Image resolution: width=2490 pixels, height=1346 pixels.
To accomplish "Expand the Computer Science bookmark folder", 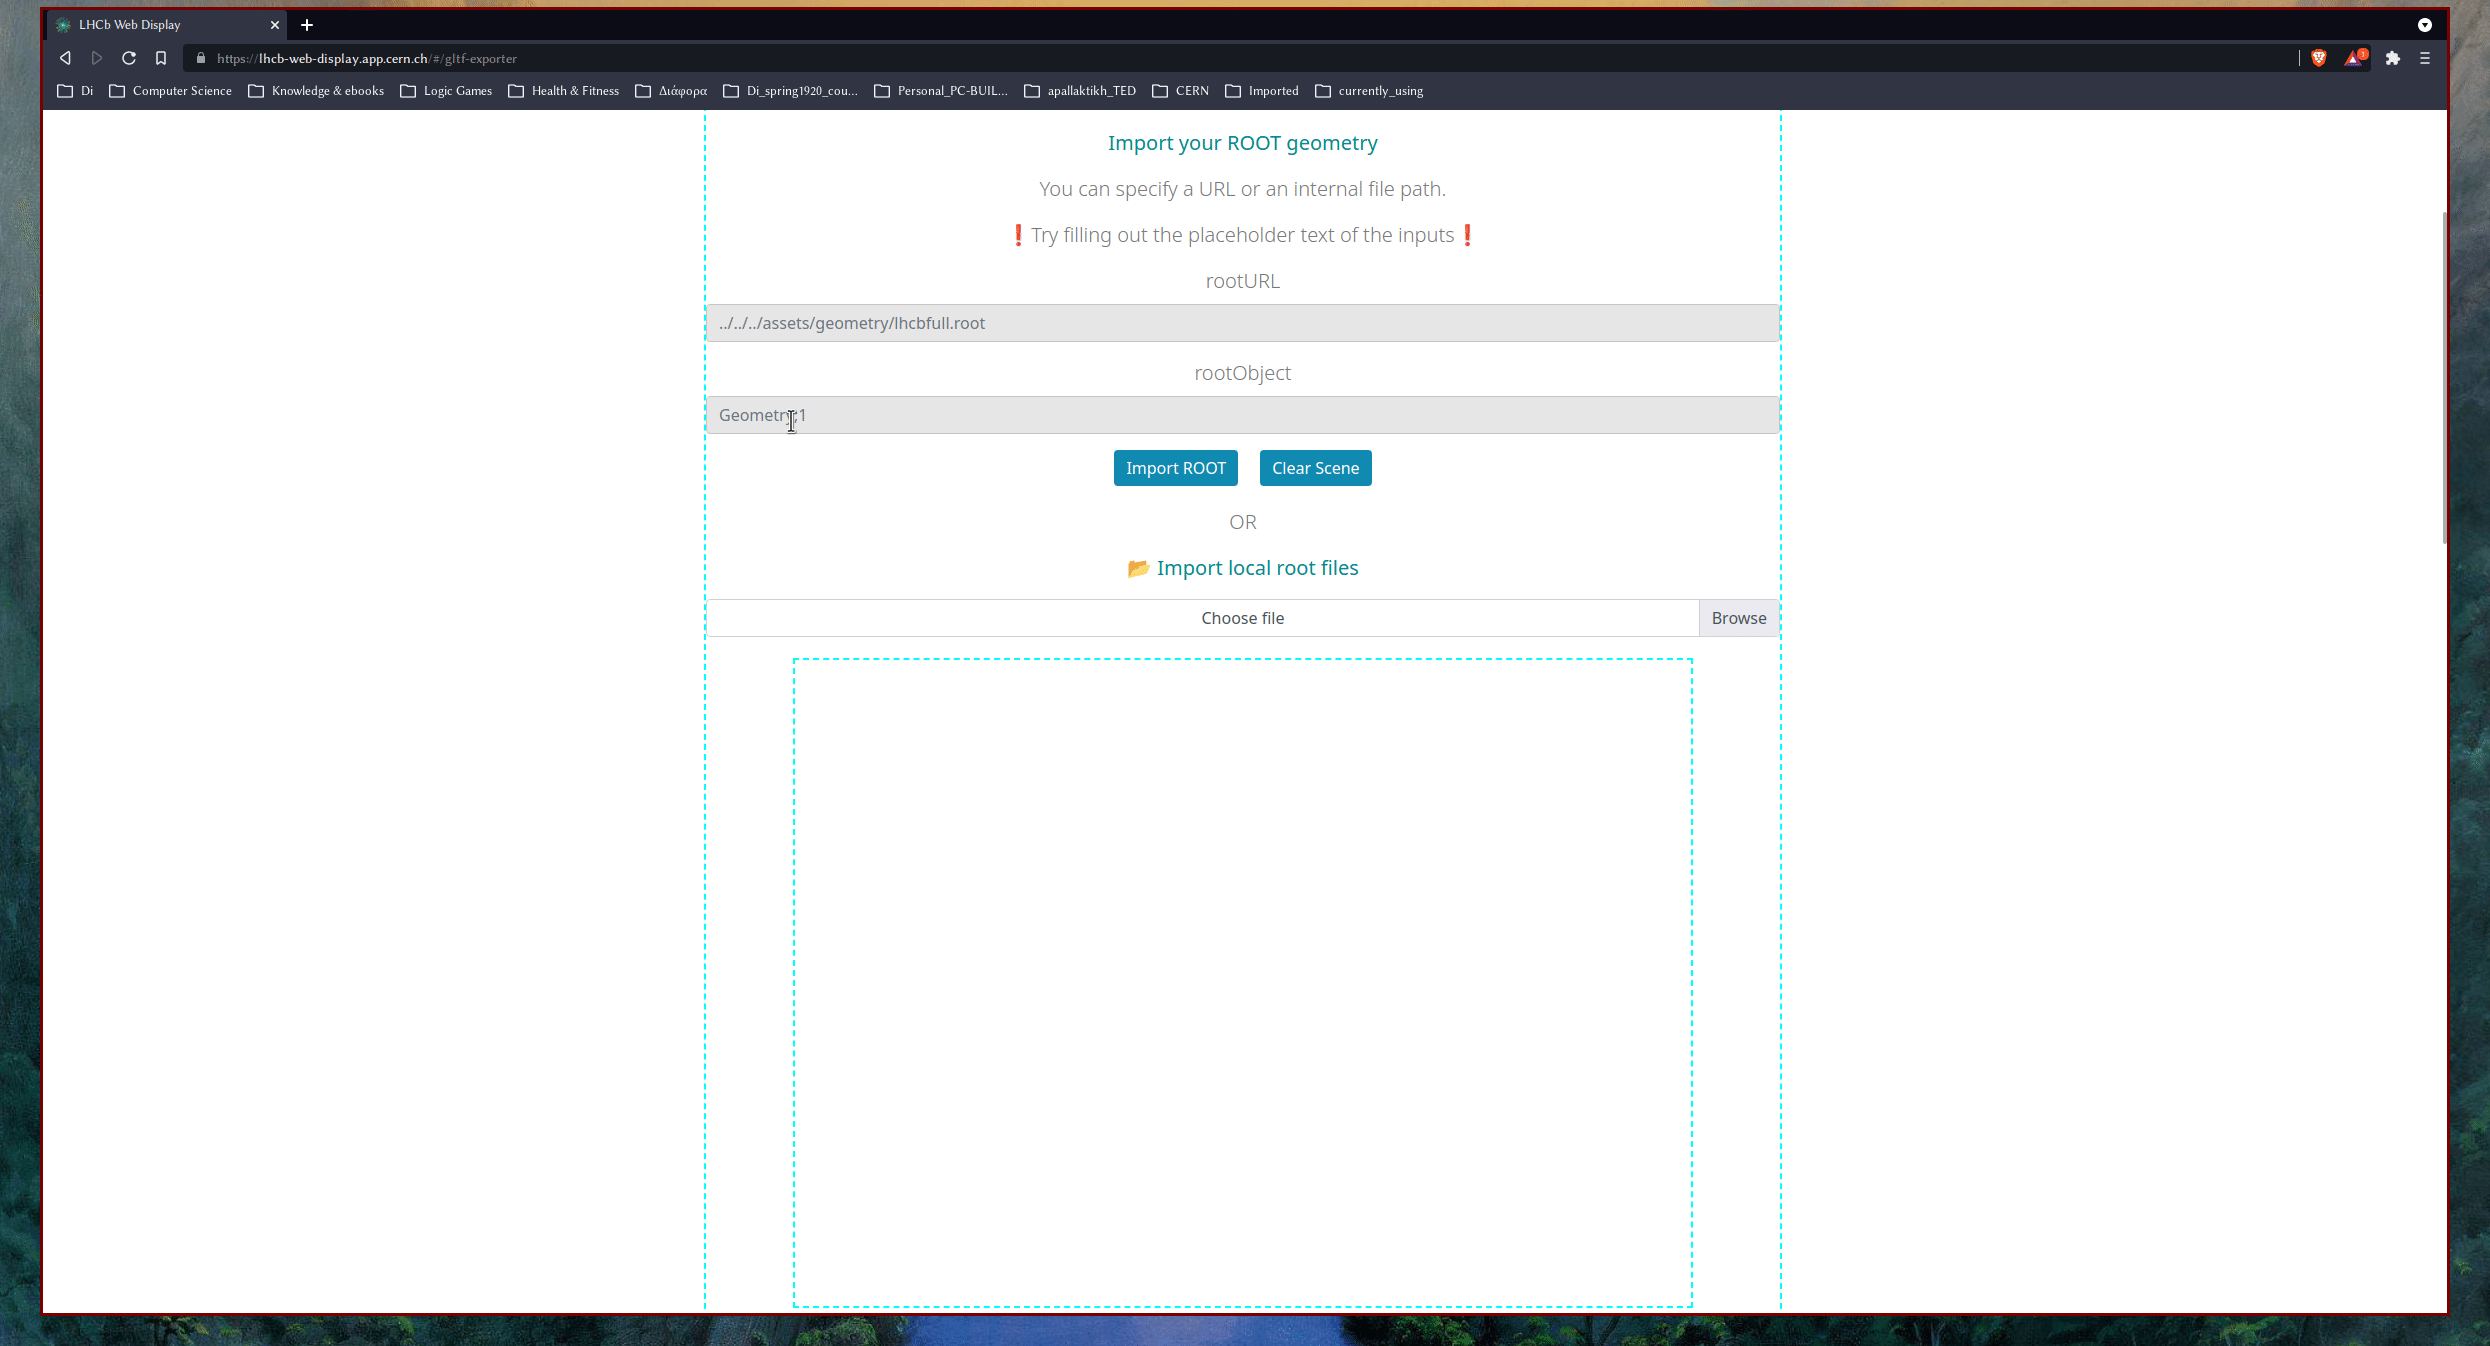I will pos(171,91).
